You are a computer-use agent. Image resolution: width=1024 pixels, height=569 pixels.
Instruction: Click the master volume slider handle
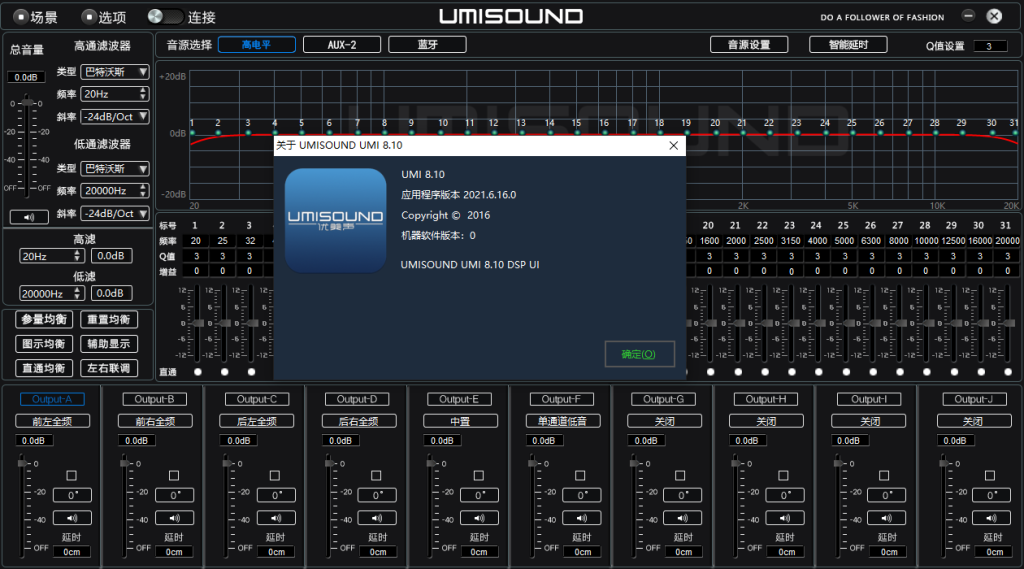pyautogui.click(x=27, y=102)
